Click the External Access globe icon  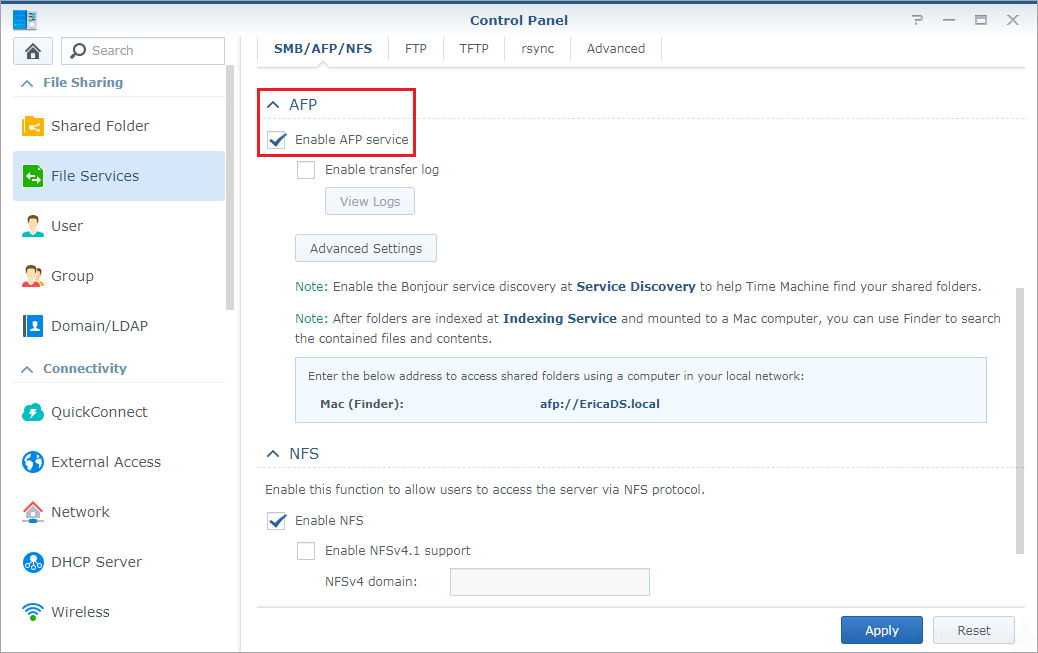pyautogui.click(x=32, y=462)
